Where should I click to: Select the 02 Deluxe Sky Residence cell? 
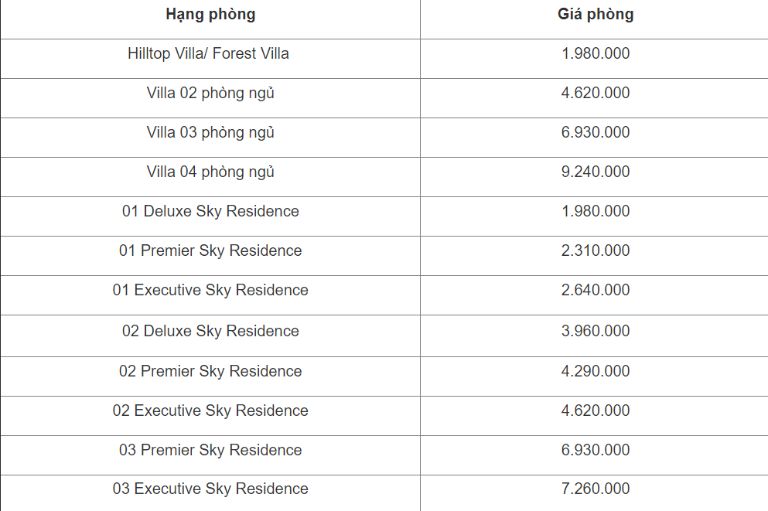tap(211, 336)
